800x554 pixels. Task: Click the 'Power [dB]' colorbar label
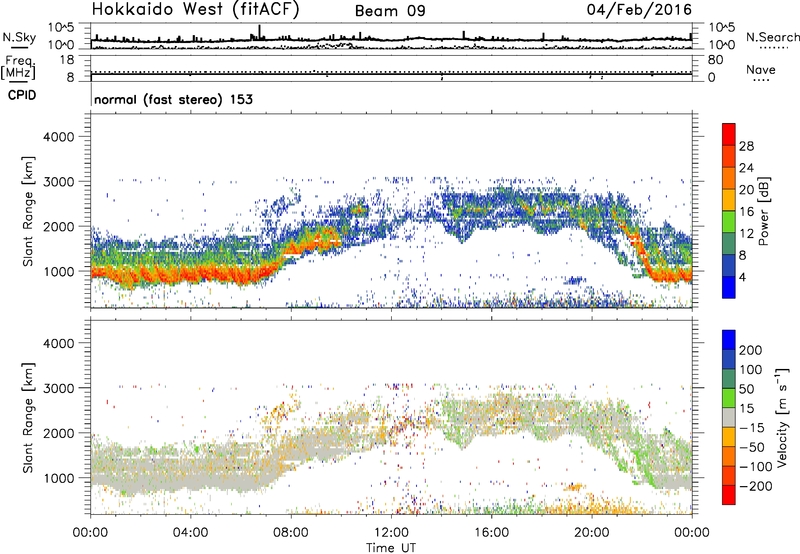(x=764, y=211)
